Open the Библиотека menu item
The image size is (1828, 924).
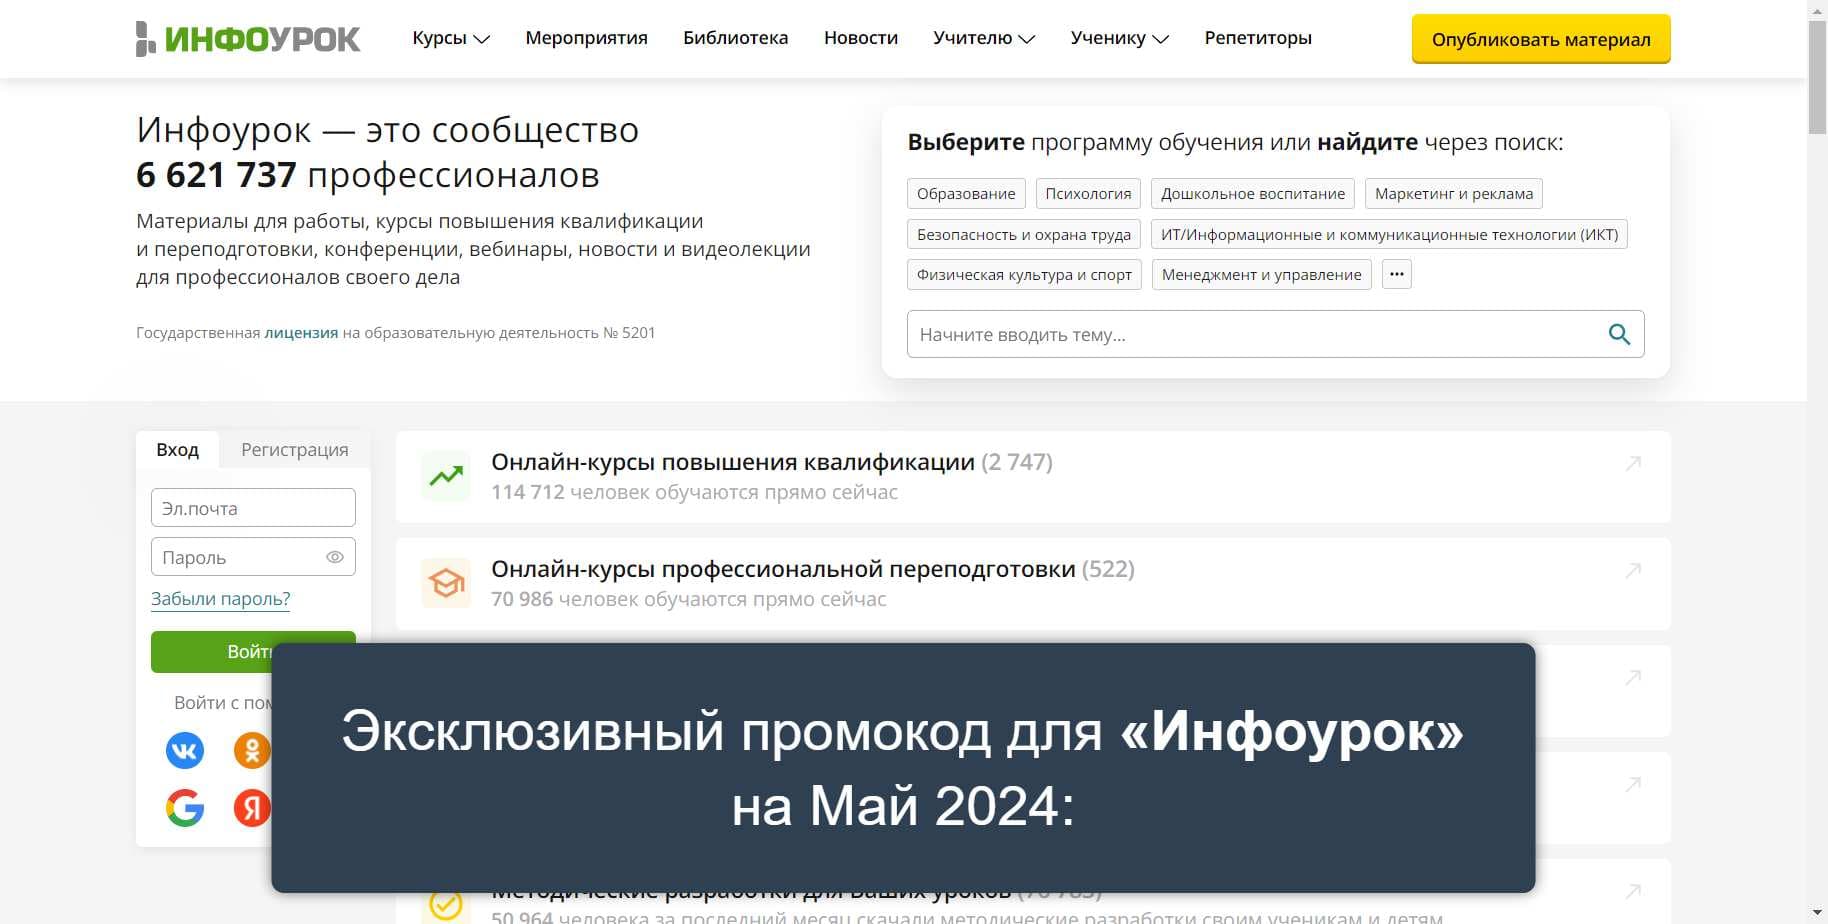tap(735, 38)
